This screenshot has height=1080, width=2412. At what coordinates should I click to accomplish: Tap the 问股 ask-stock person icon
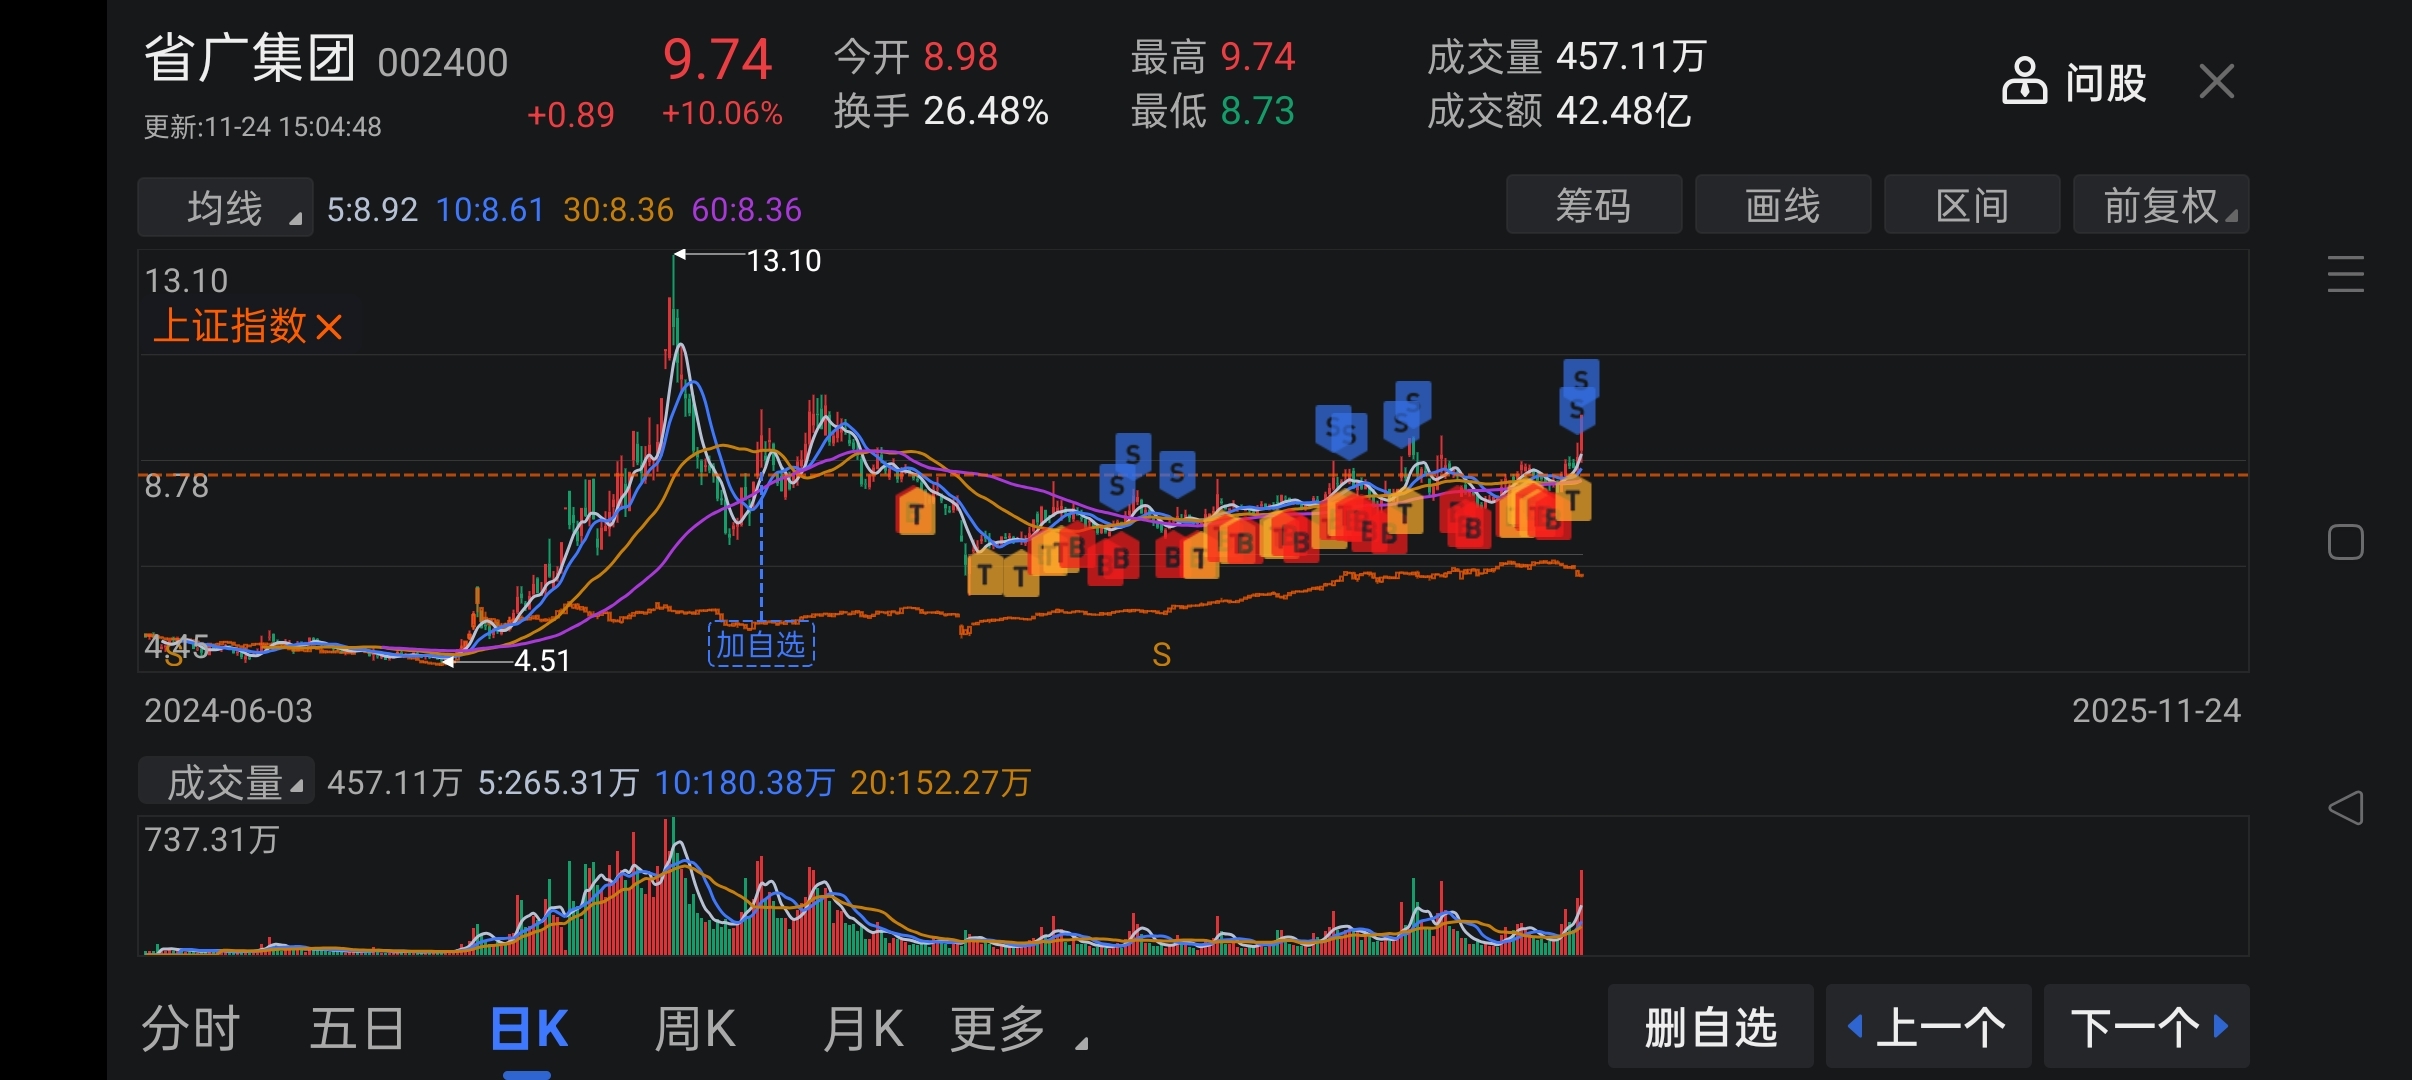pyautogui.click(x=2024, y=82)
